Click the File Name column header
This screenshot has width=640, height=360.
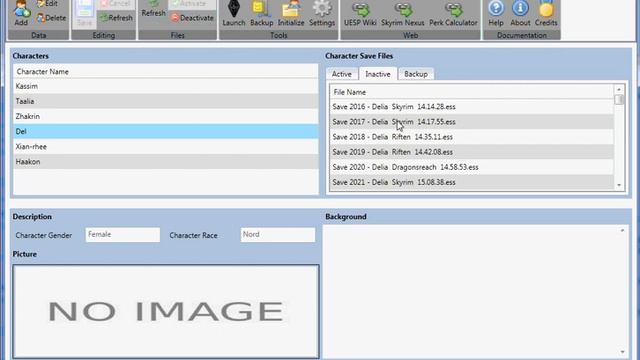471,92
